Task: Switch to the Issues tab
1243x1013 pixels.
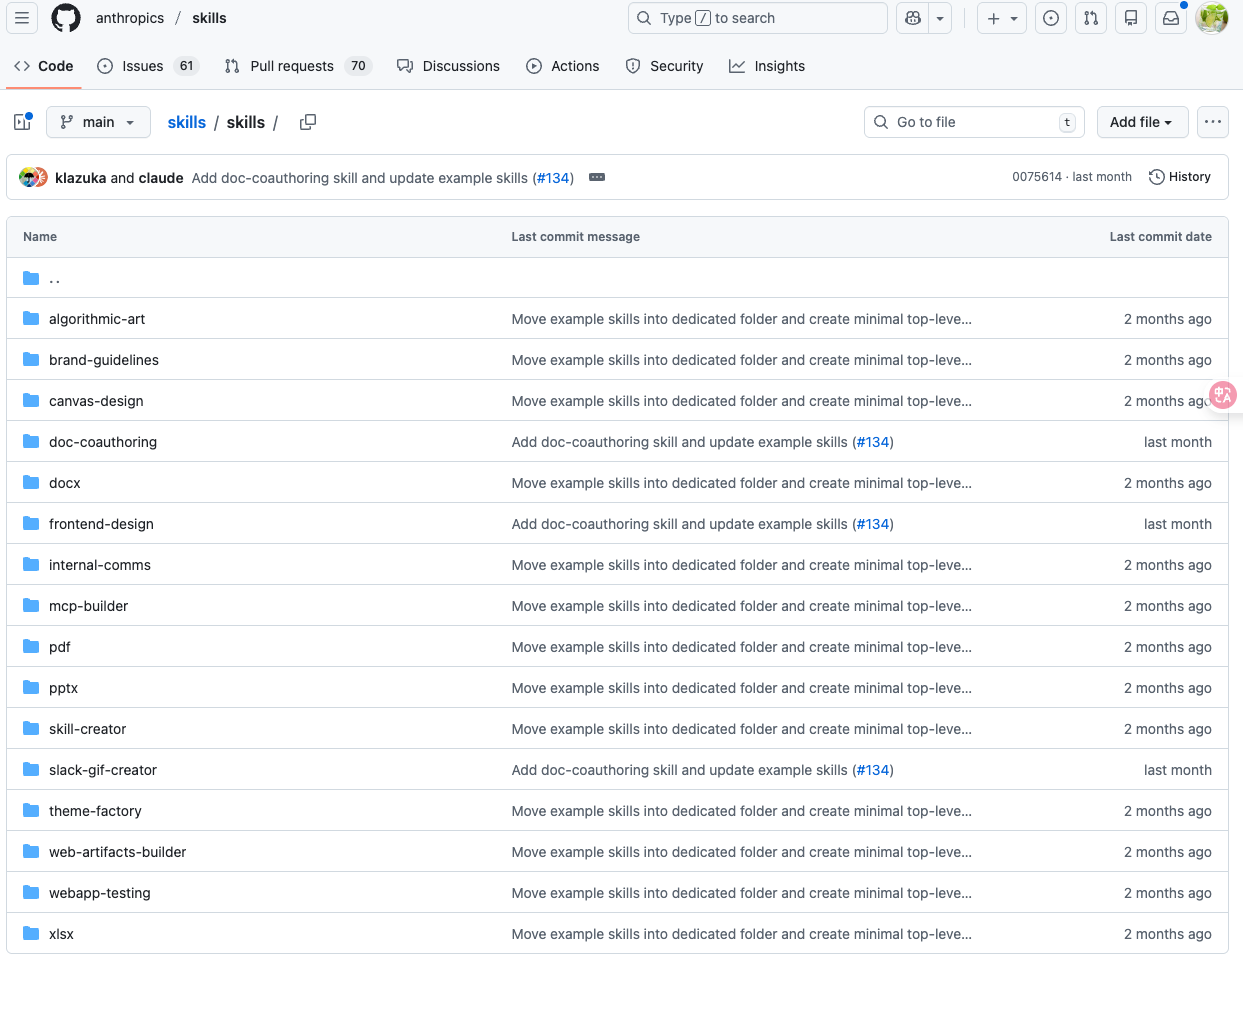Action: [147, 66]
